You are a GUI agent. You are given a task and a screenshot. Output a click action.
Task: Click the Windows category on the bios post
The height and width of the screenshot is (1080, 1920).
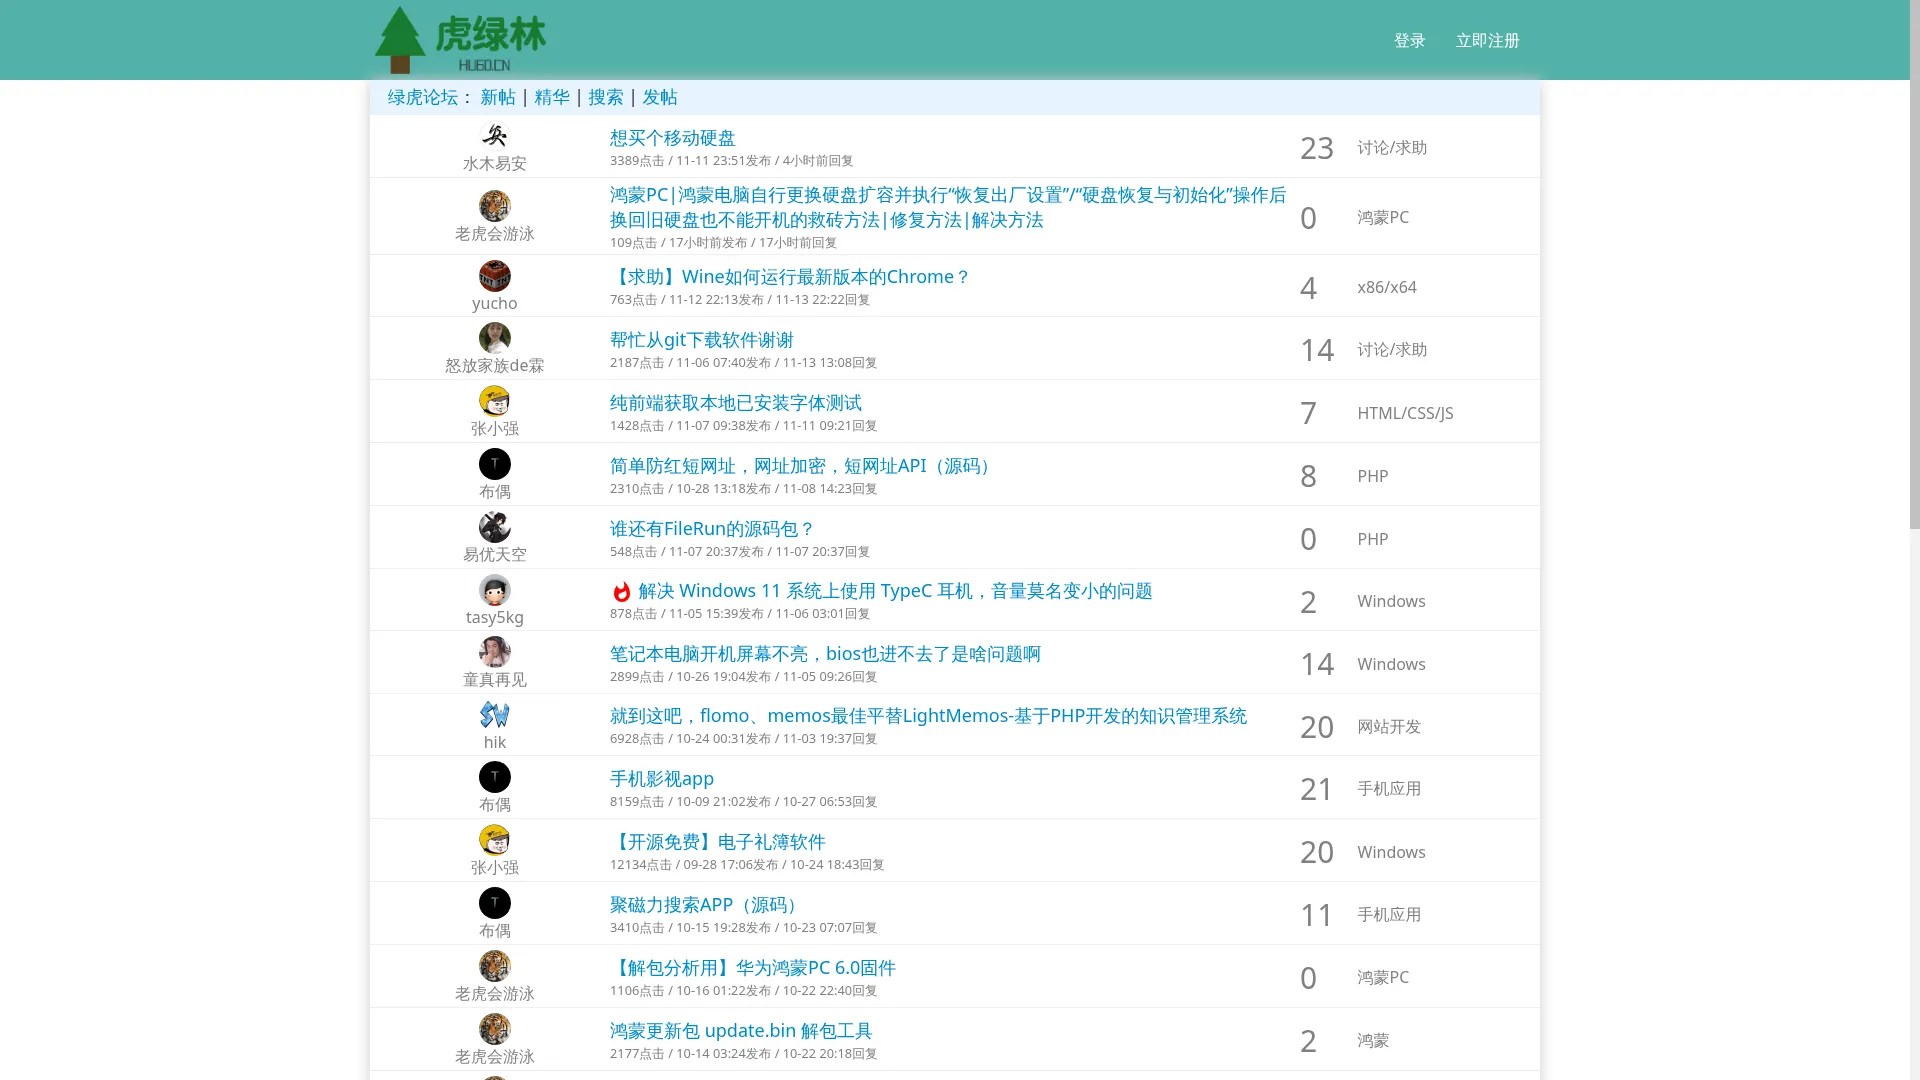pos(1390,663)
